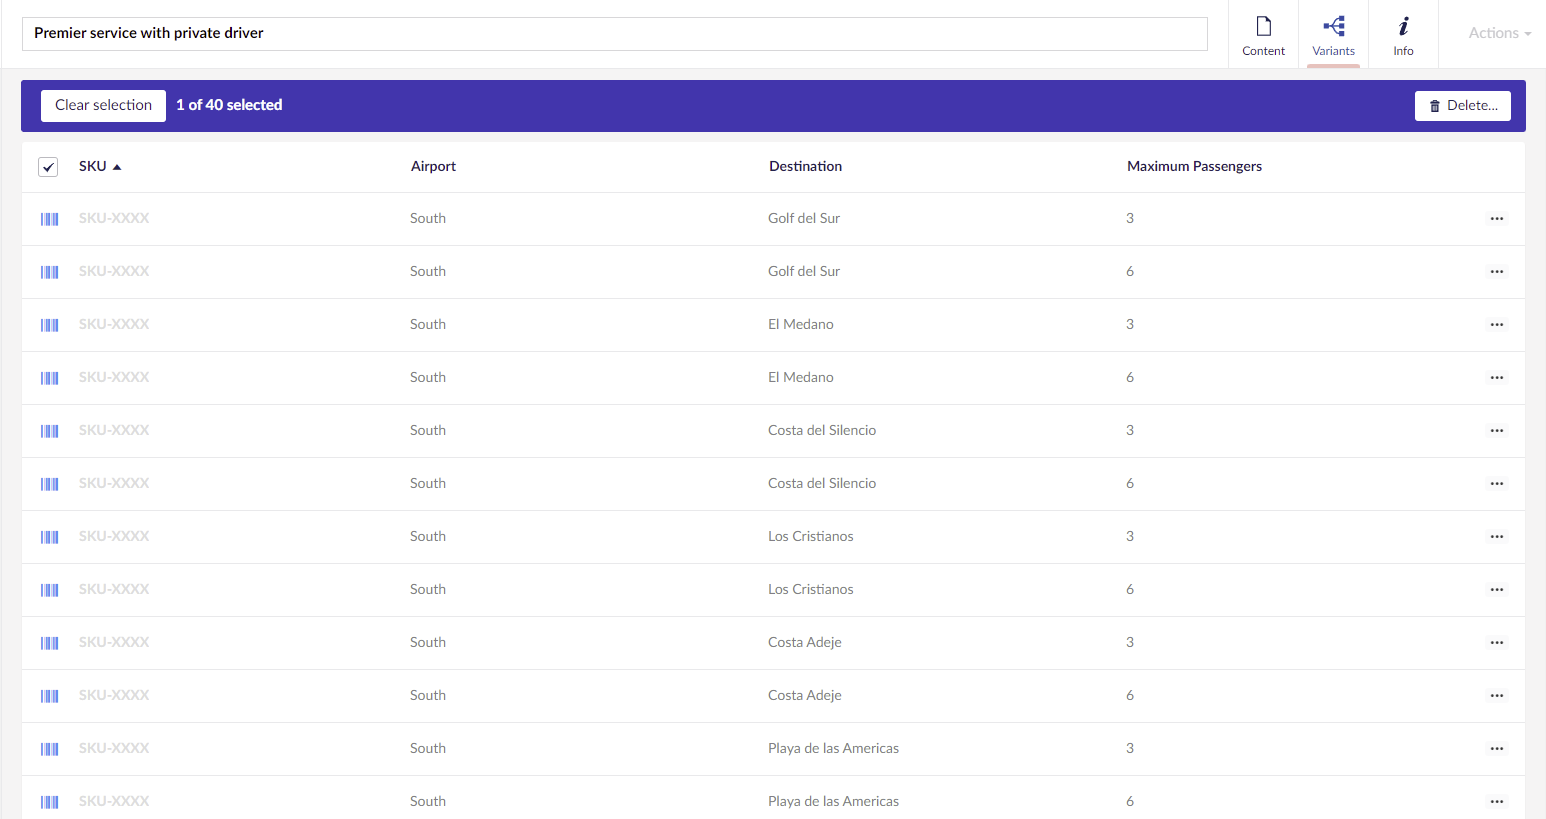Click the Delete... button
Viewport: 1546px width, 819px height.
tap(1463, 105)
